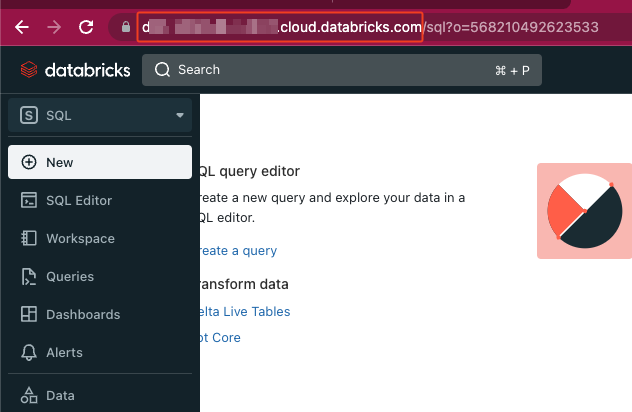632x412 pixels.
Task: Click the magnifier icon in Search
Action: pos(163,70)
